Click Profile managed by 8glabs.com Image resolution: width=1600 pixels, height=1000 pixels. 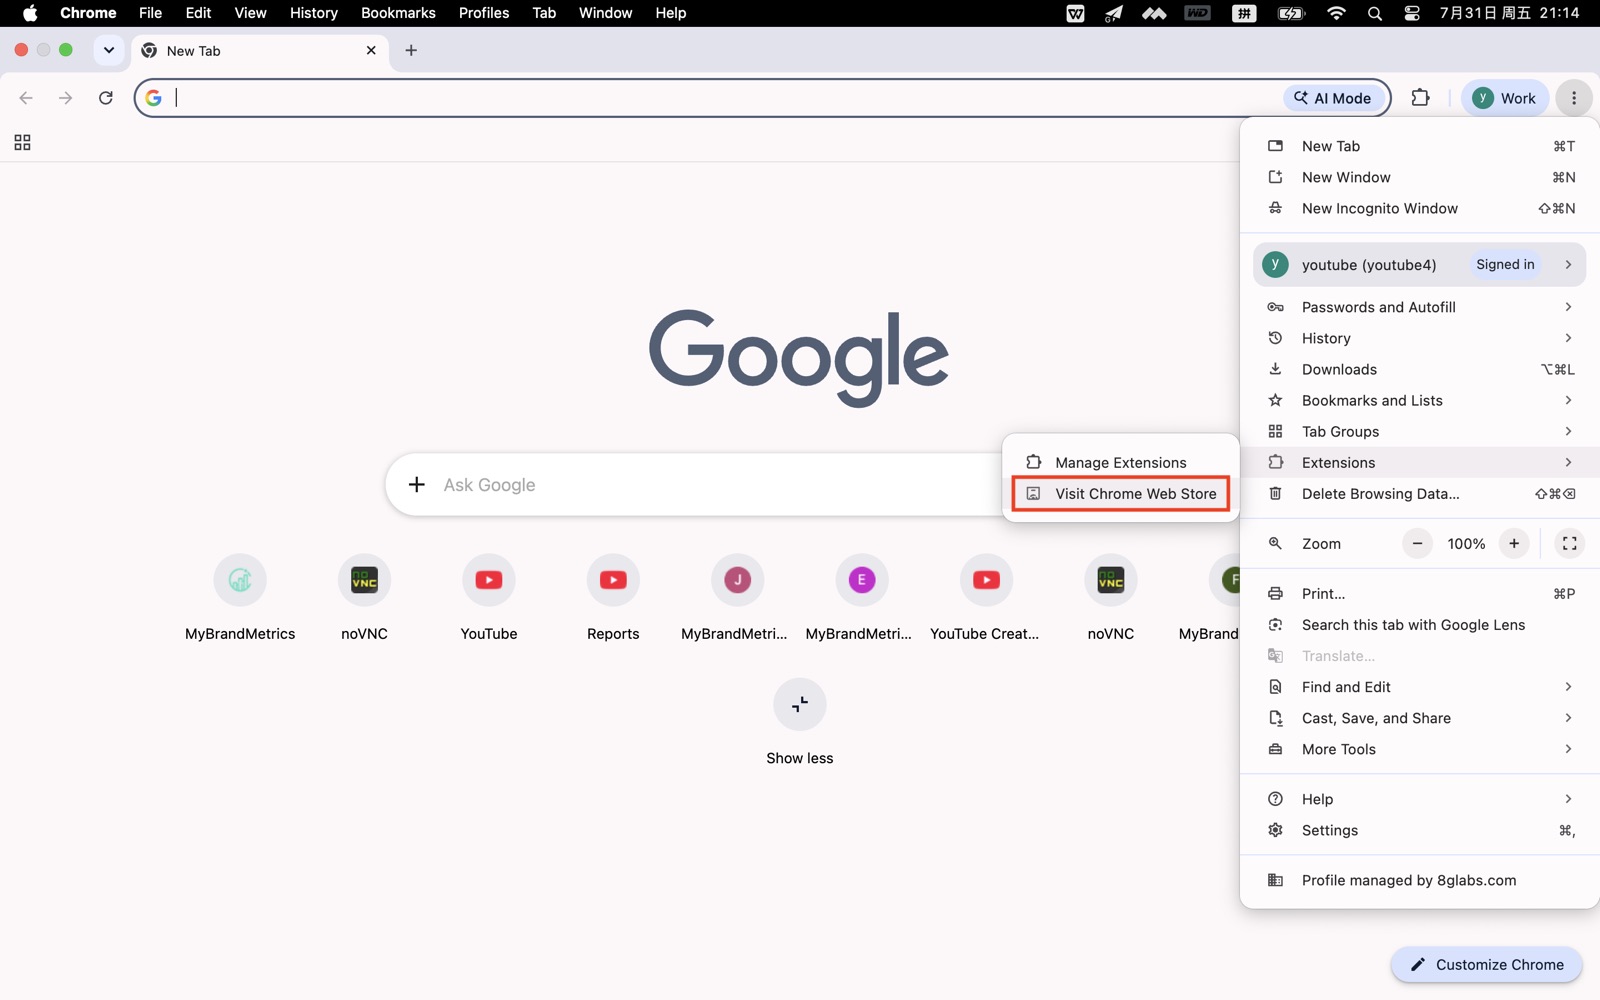(x=1420, y=880)
